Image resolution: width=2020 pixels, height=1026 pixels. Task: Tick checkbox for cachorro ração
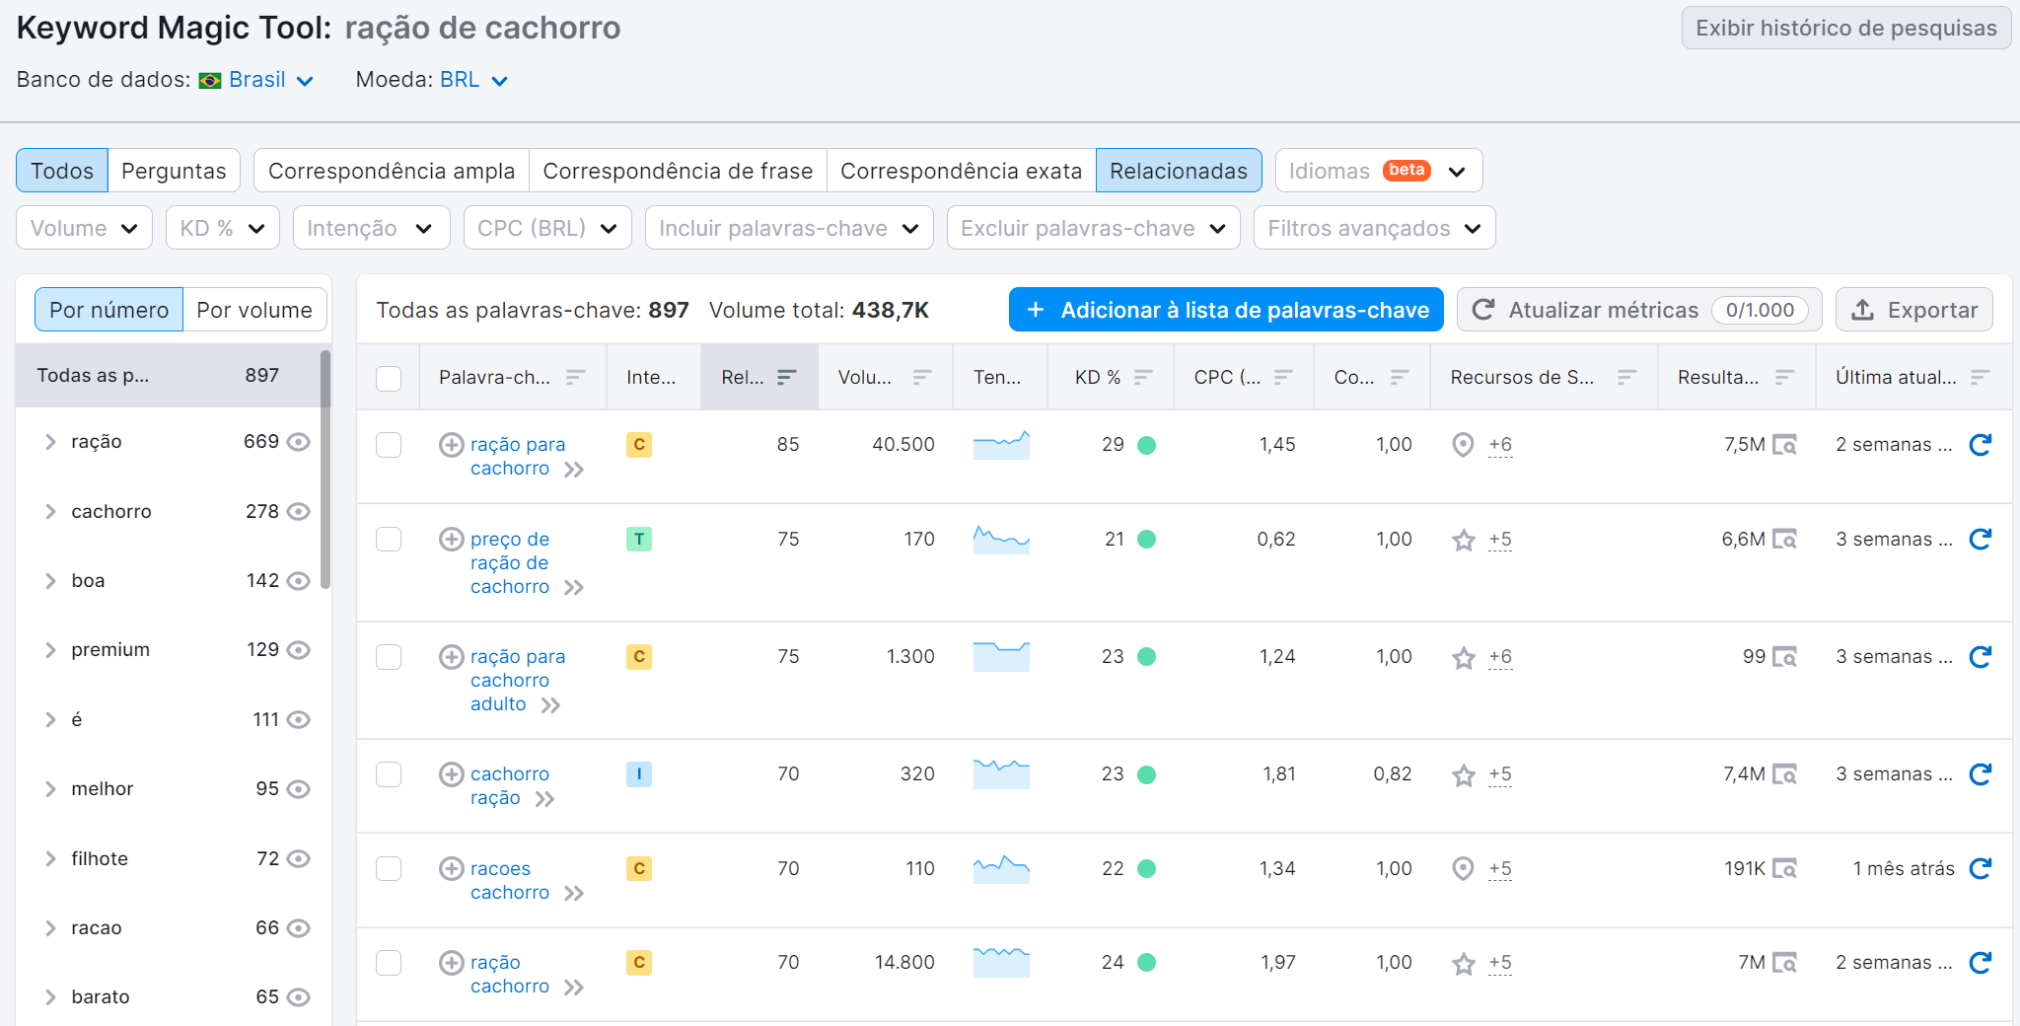click(389, 774)
